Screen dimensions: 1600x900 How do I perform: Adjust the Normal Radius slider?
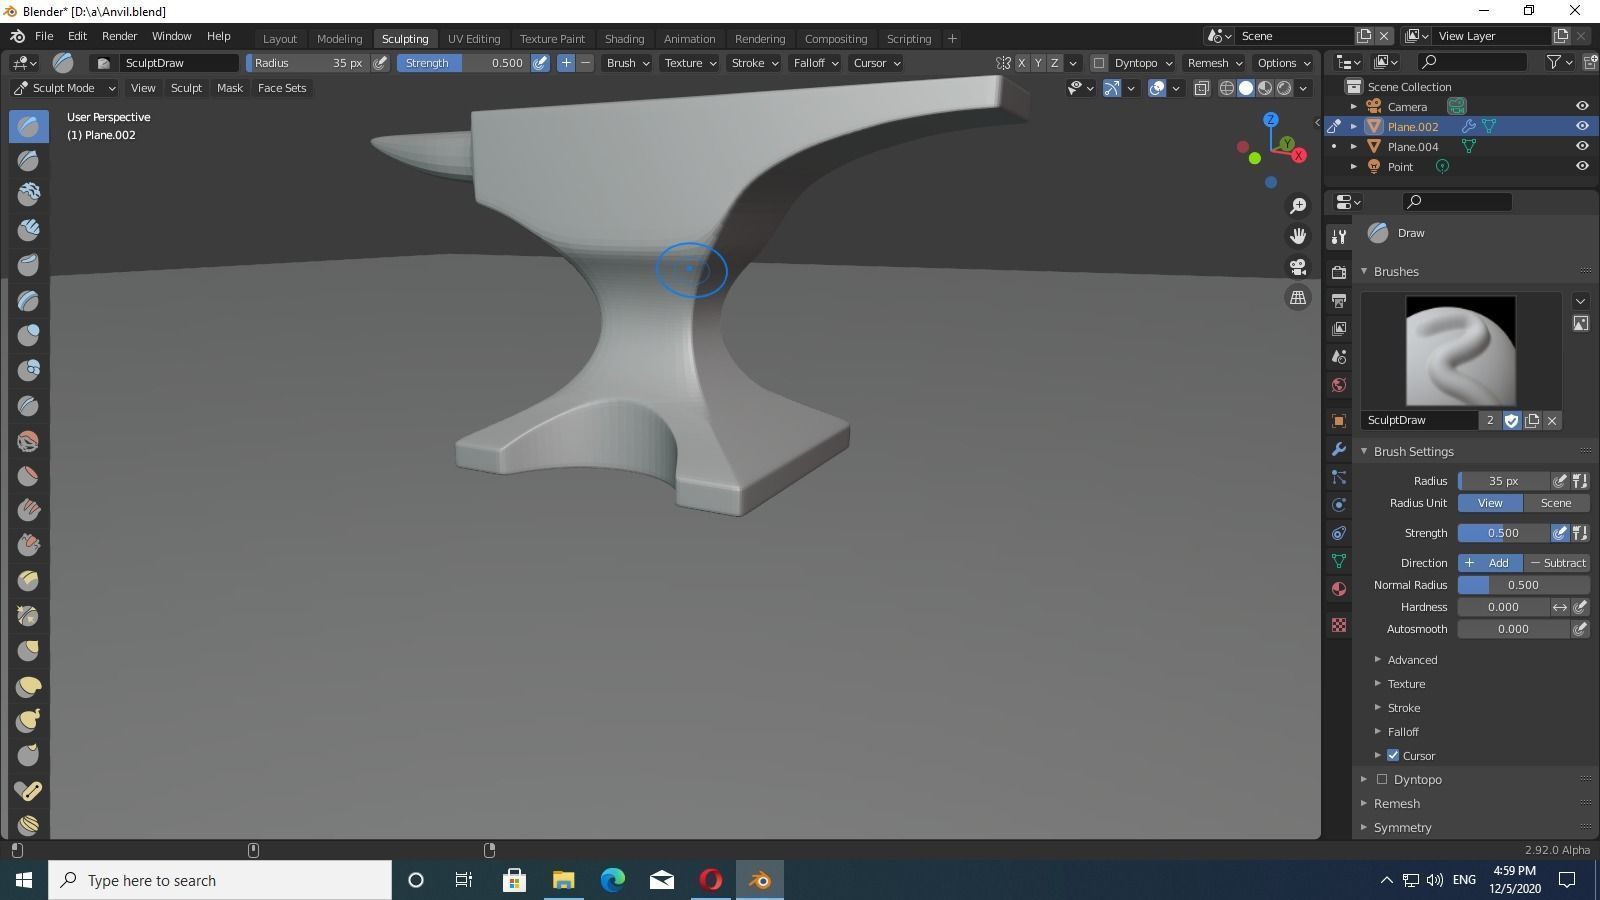[1523, 584]
